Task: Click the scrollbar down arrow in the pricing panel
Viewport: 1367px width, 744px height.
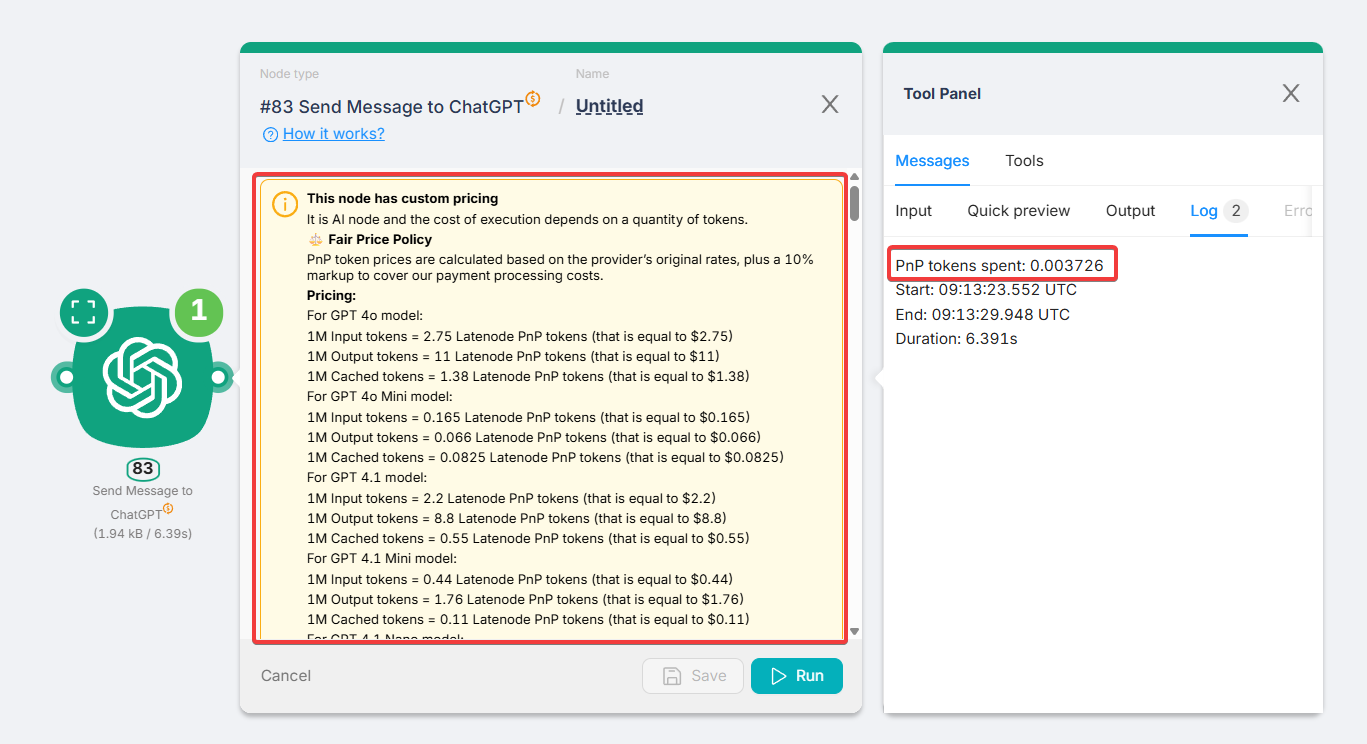Action: pos(852,632)
